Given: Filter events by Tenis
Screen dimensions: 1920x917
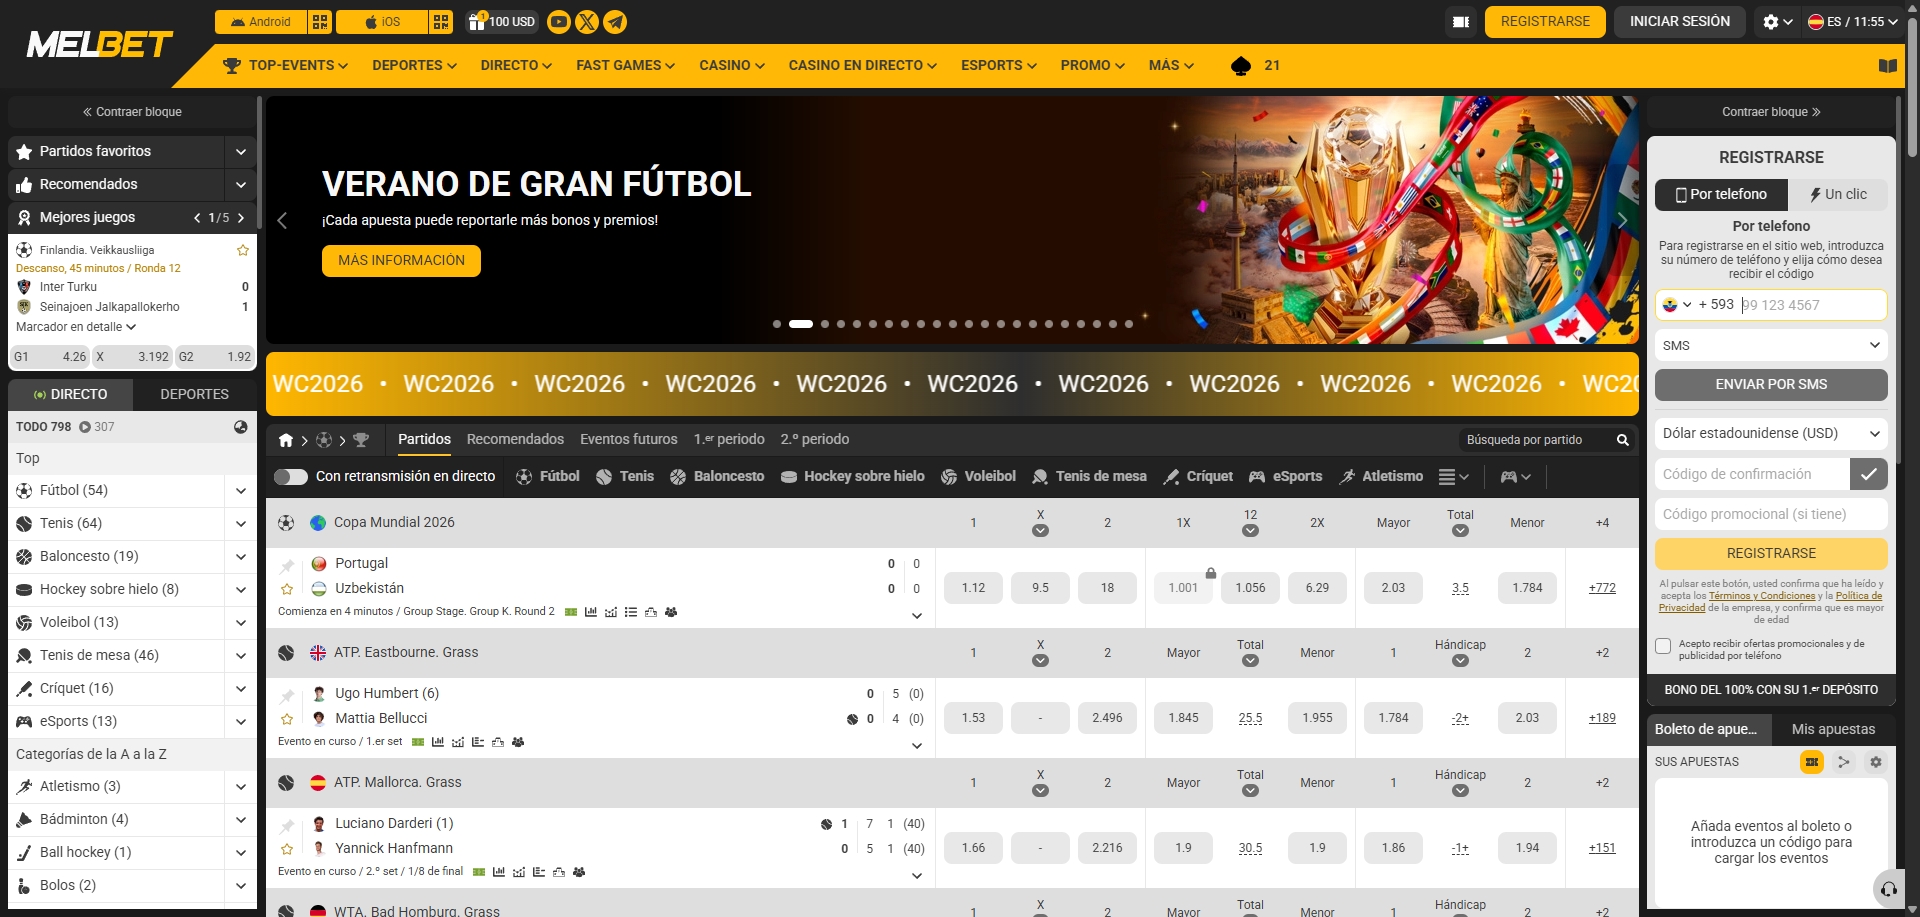Looking at the screenshot, I should 625,477.
